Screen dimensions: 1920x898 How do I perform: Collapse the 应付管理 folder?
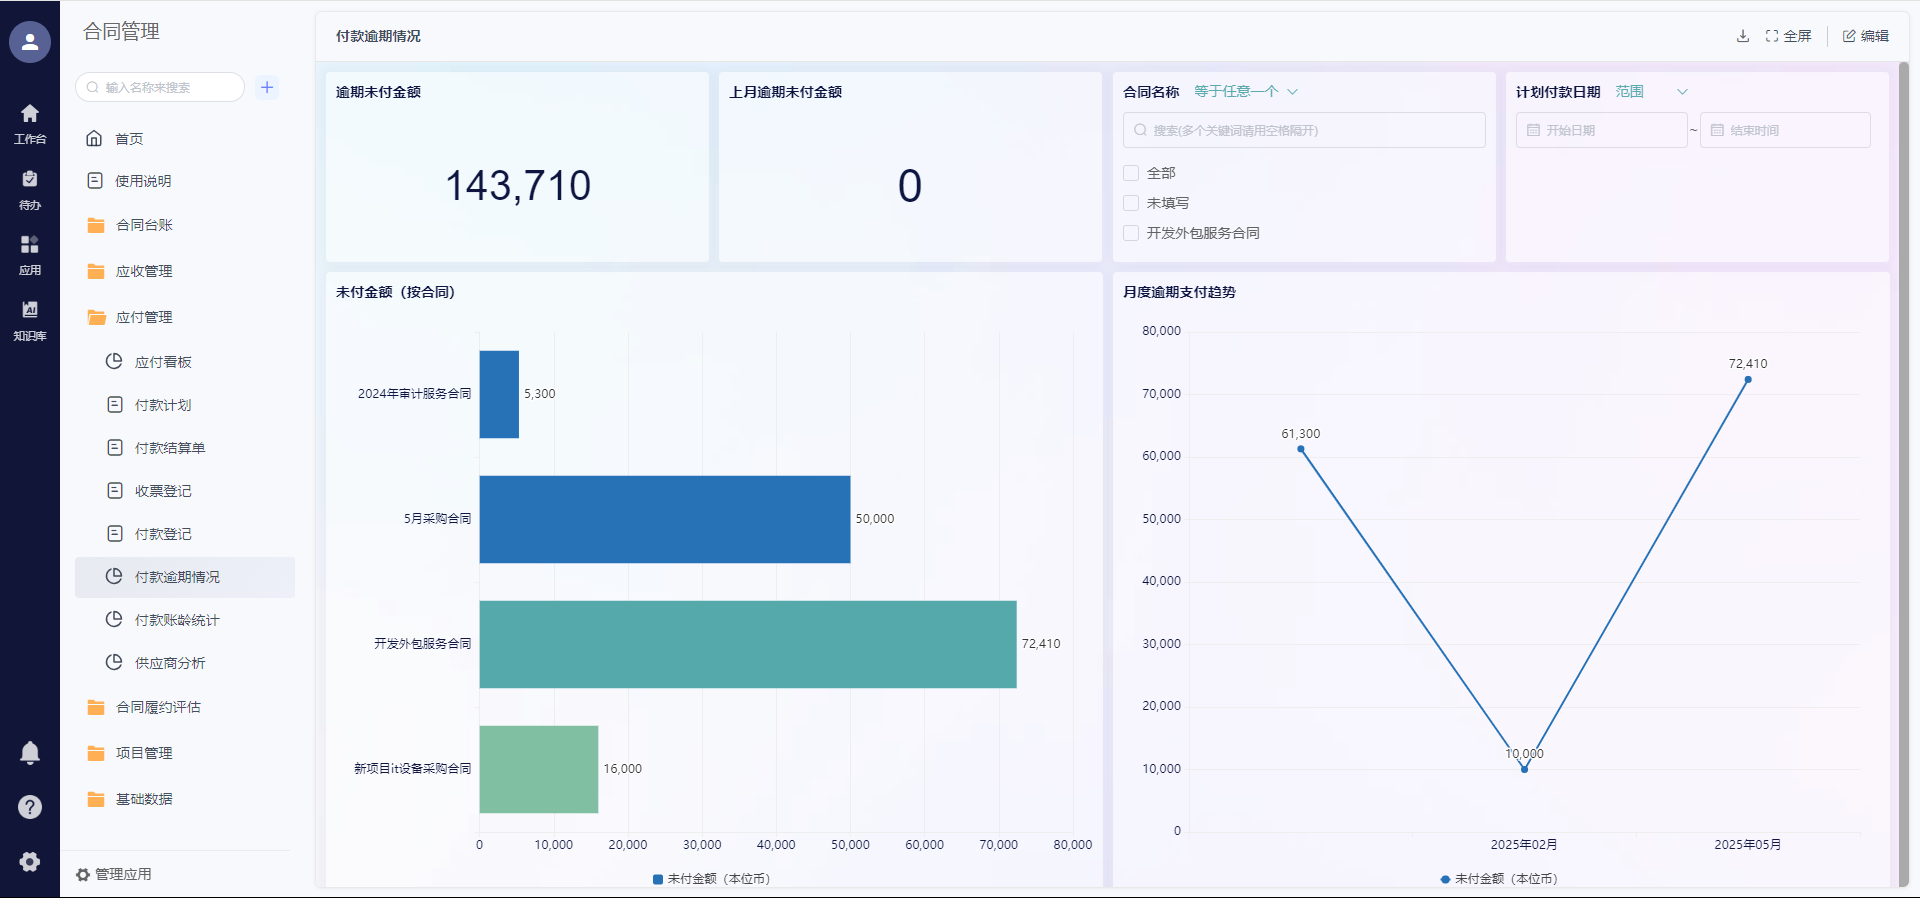click(144, 317)
